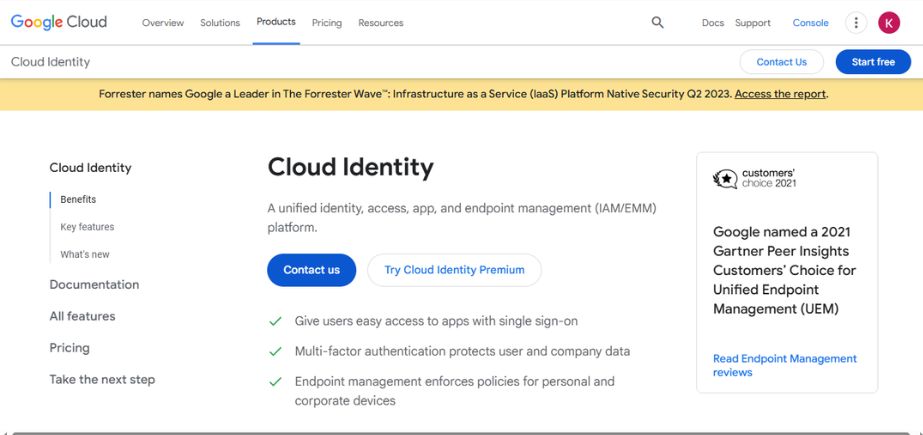
Task: Jump to What's new in sidebar
Action: tap(85, 254)
